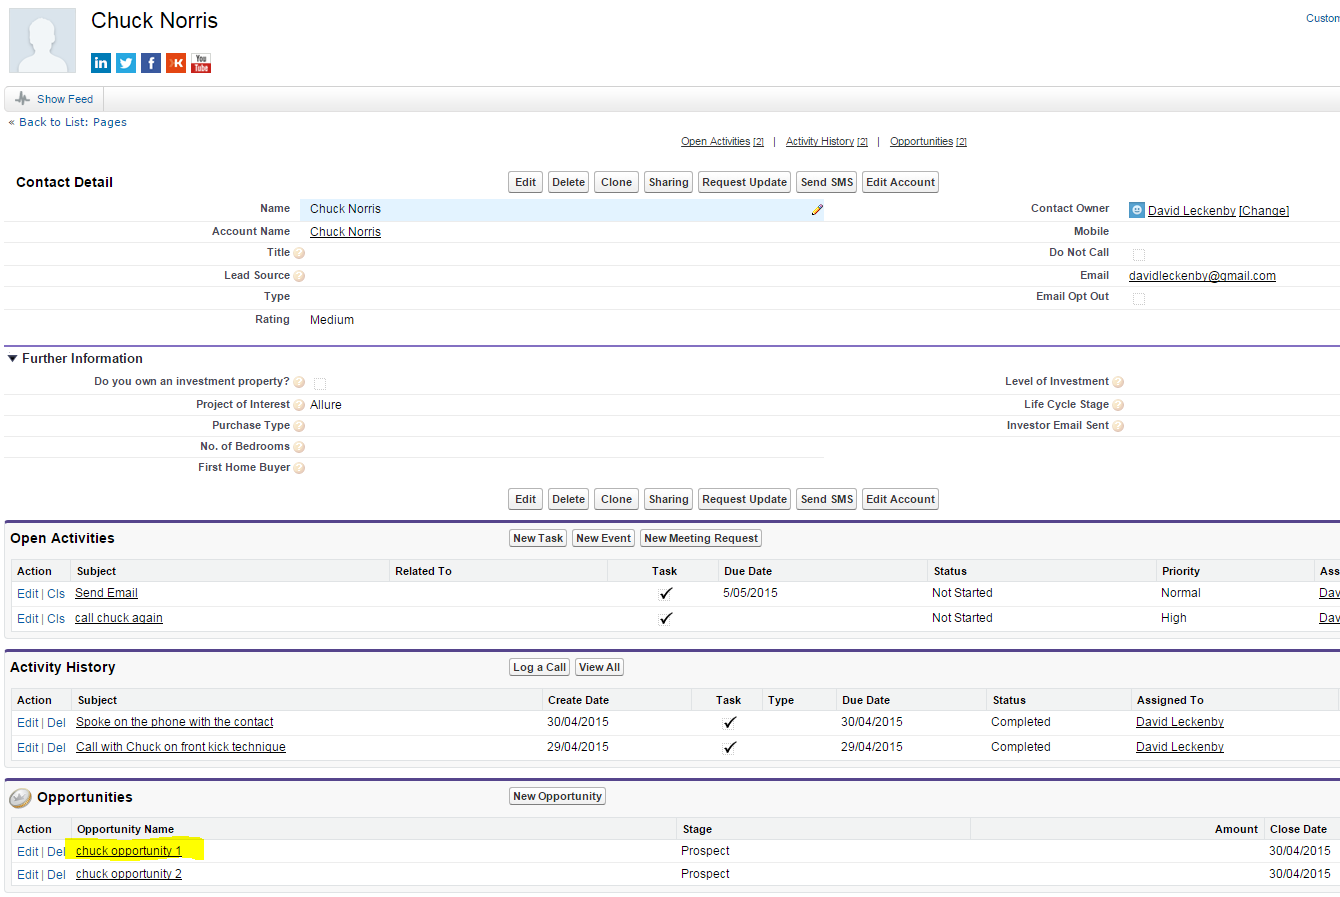
Task: Click the Contact Owner avatar icon
Action: (1137, 210)
